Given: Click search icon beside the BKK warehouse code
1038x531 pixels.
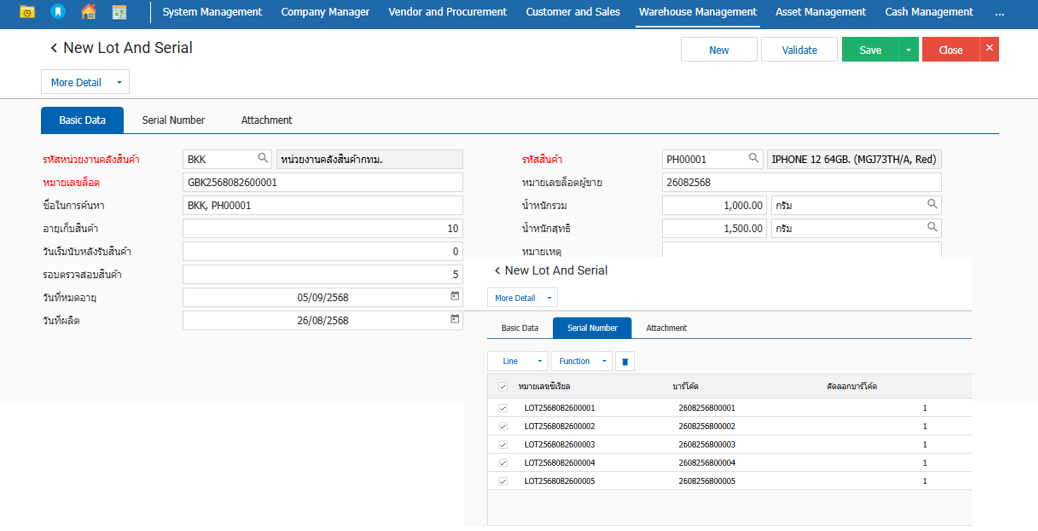Looking at the screenshot, I should pyautogui.click(x=263, y=158).
